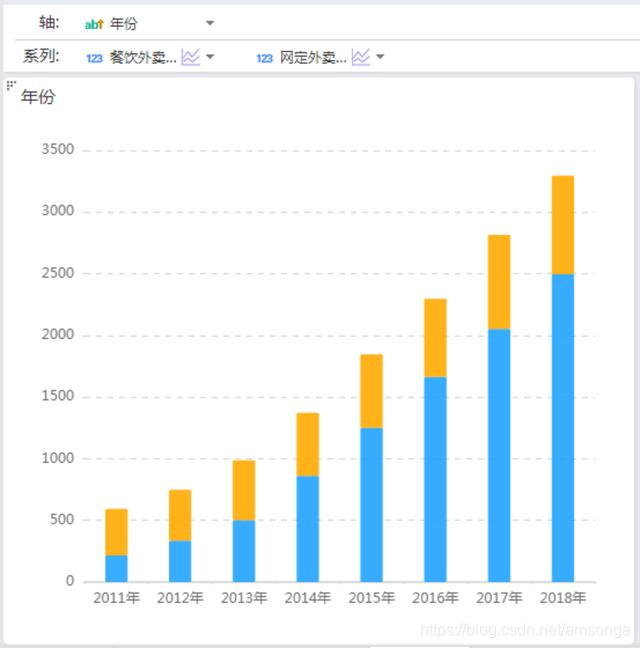The image size is (640, 648).
Task: Click the drag handle icon on chart panel
Action: click(x=11, y=85)
